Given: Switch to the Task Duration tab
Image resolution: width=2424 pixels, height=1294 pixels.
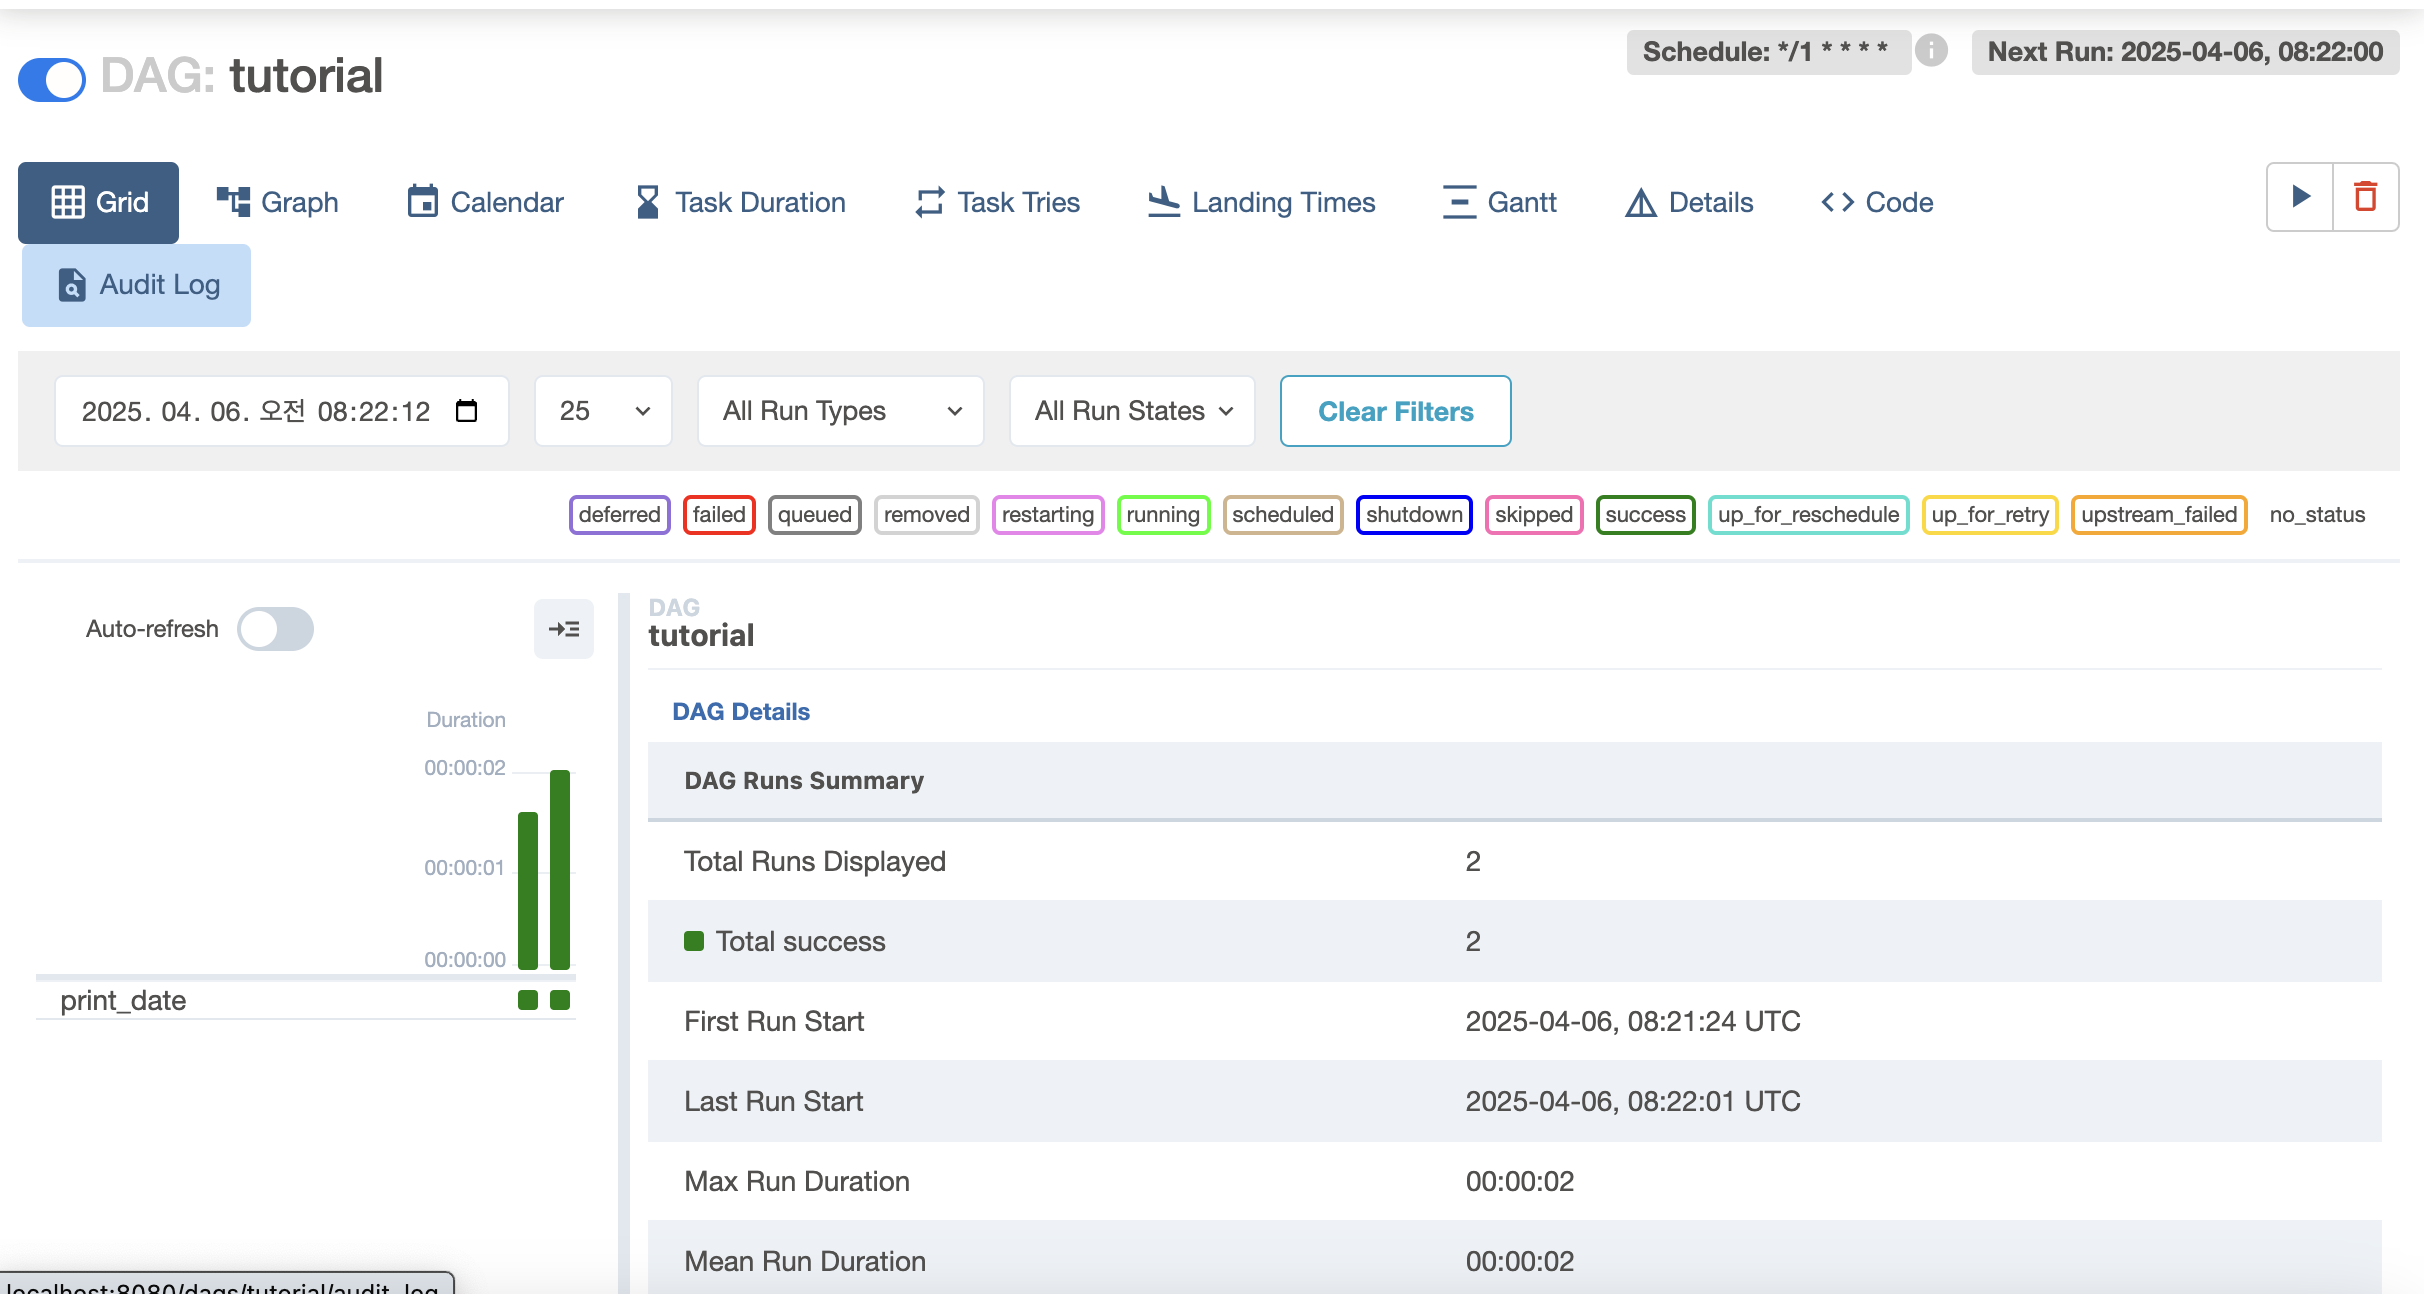Looking at the screenshot, I should coord(741,202).
